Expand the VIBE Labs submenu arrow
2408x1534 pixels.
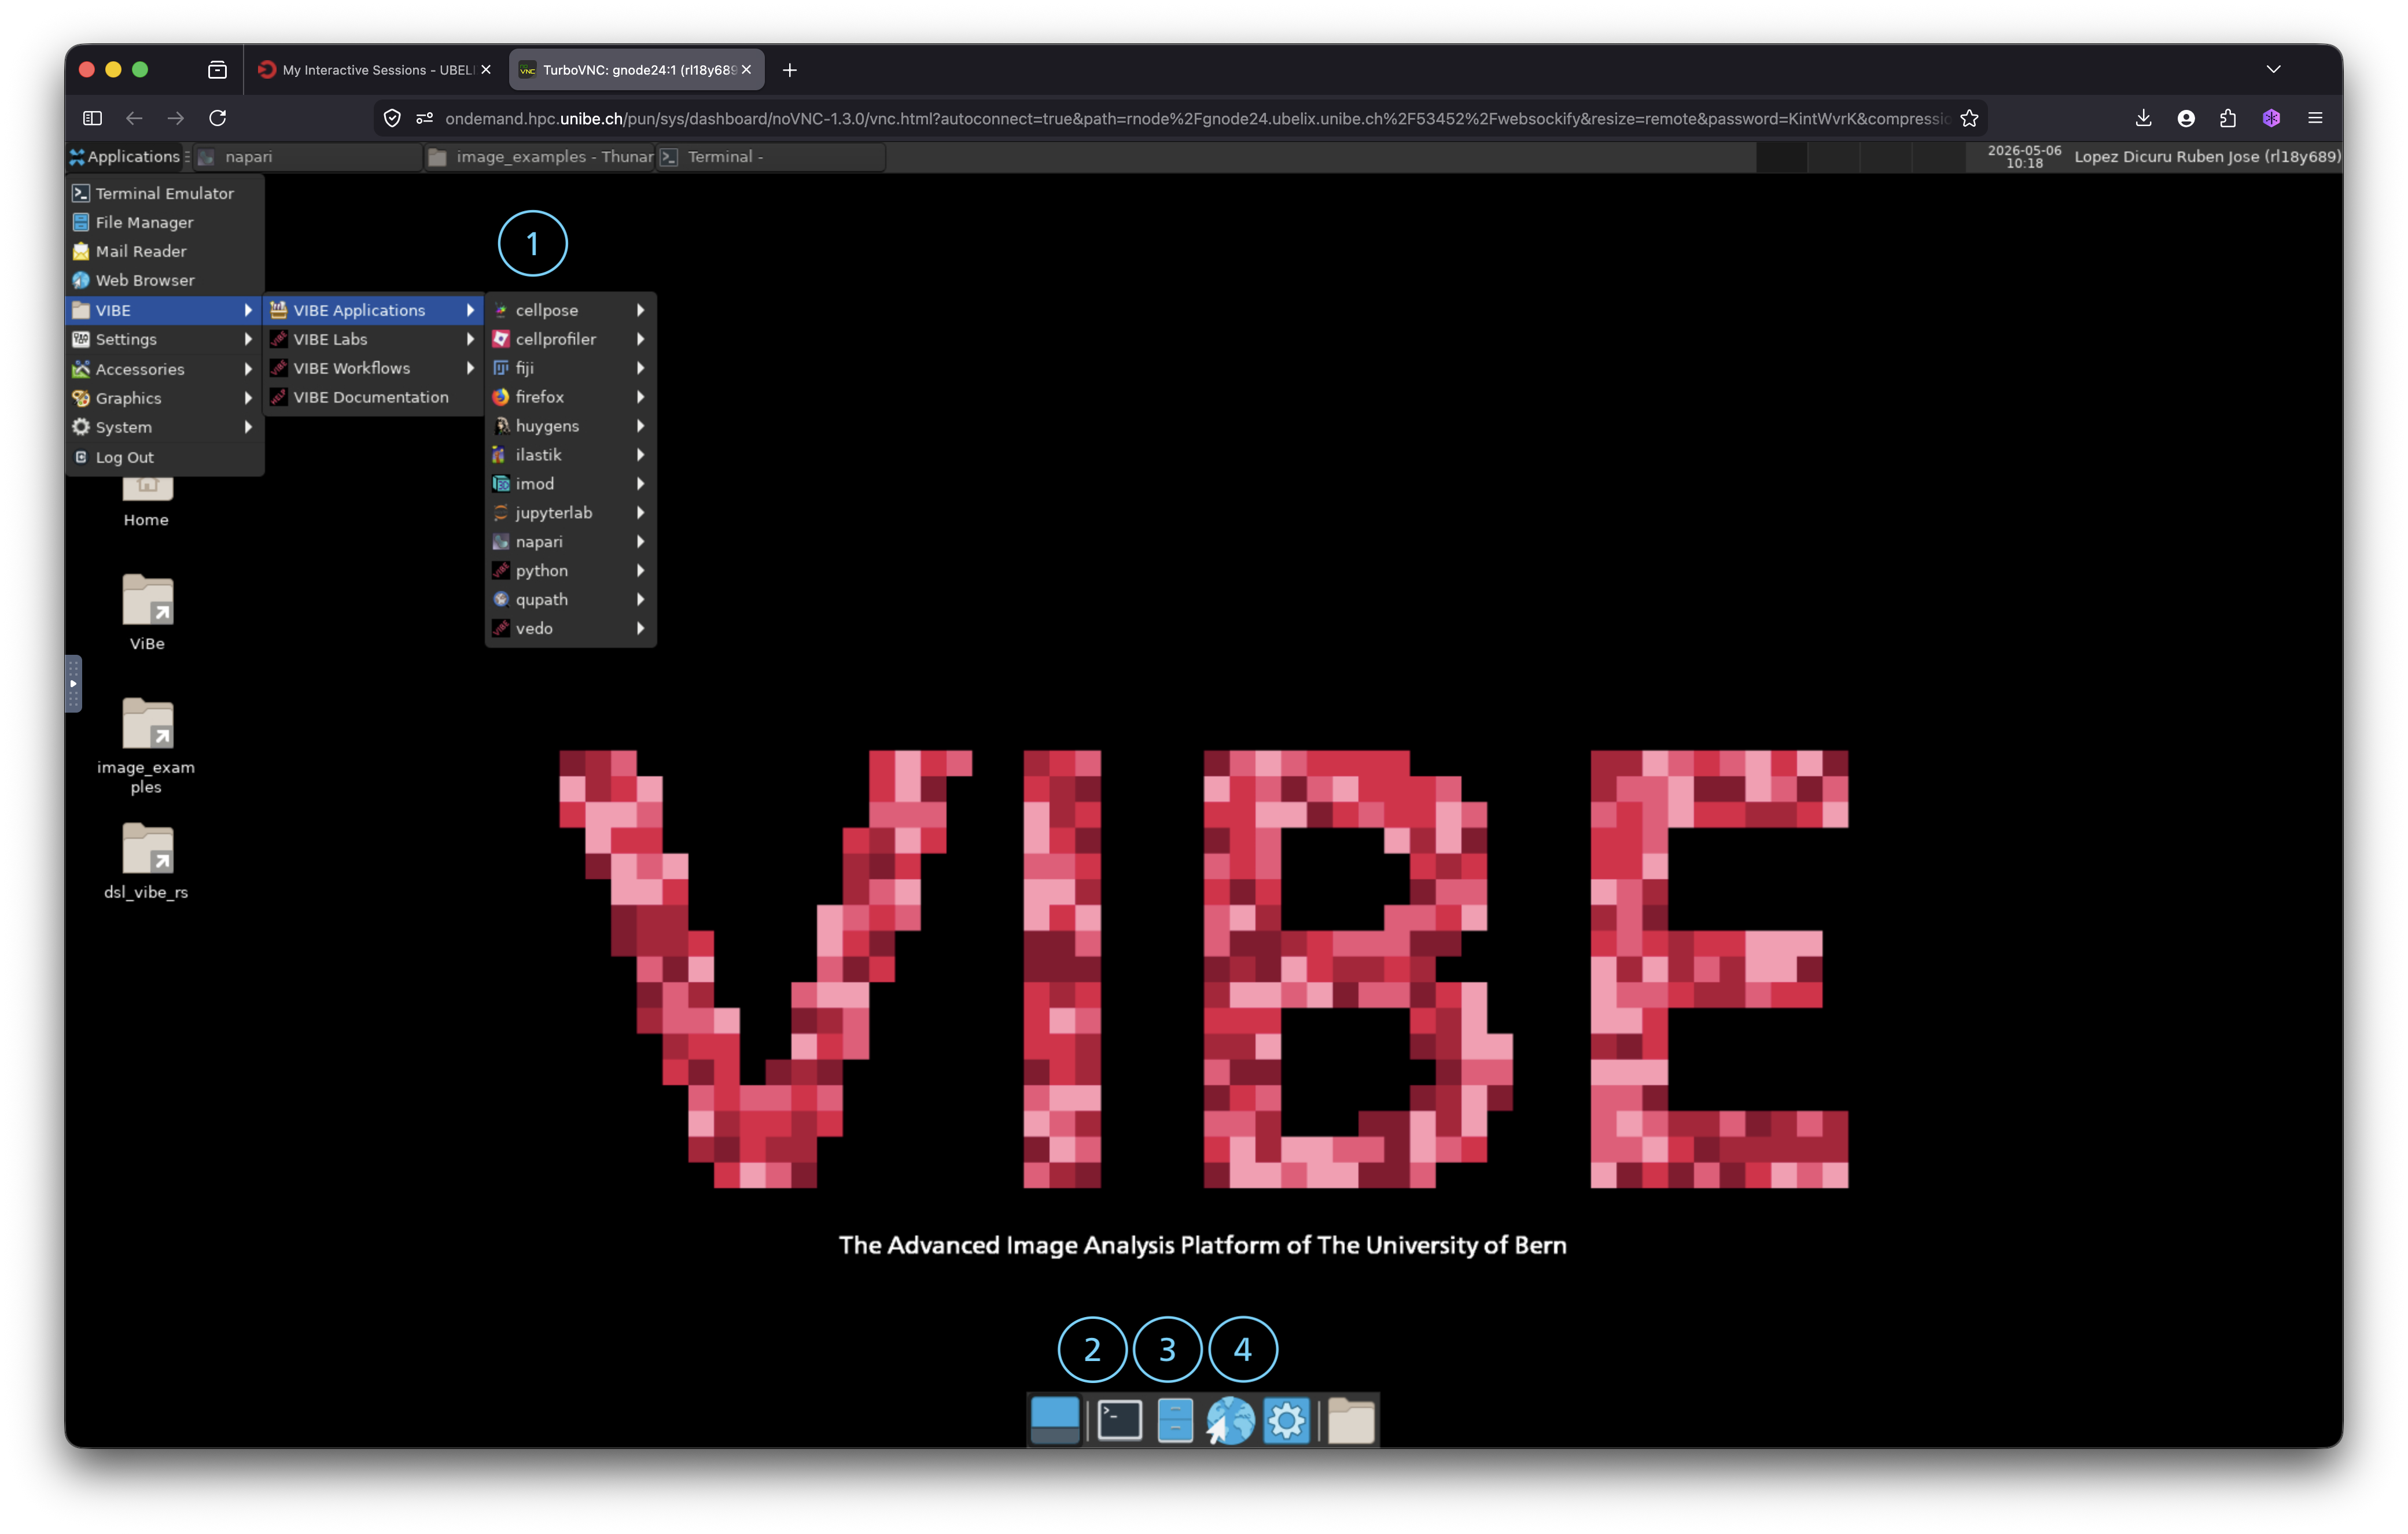470,339
